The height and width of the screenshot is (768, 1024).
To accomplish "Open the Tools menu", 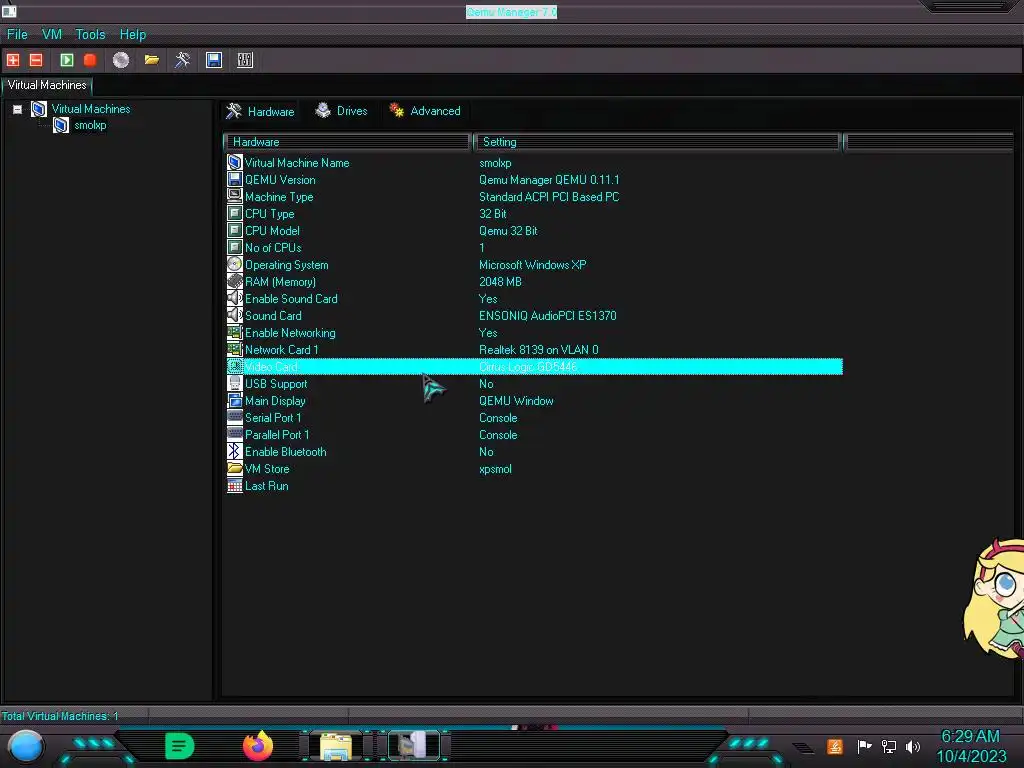I will (90, 34).
